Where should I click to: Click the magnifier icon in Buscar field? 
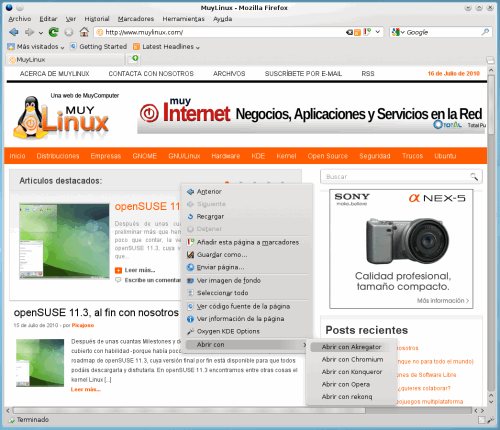pos(474,176)
